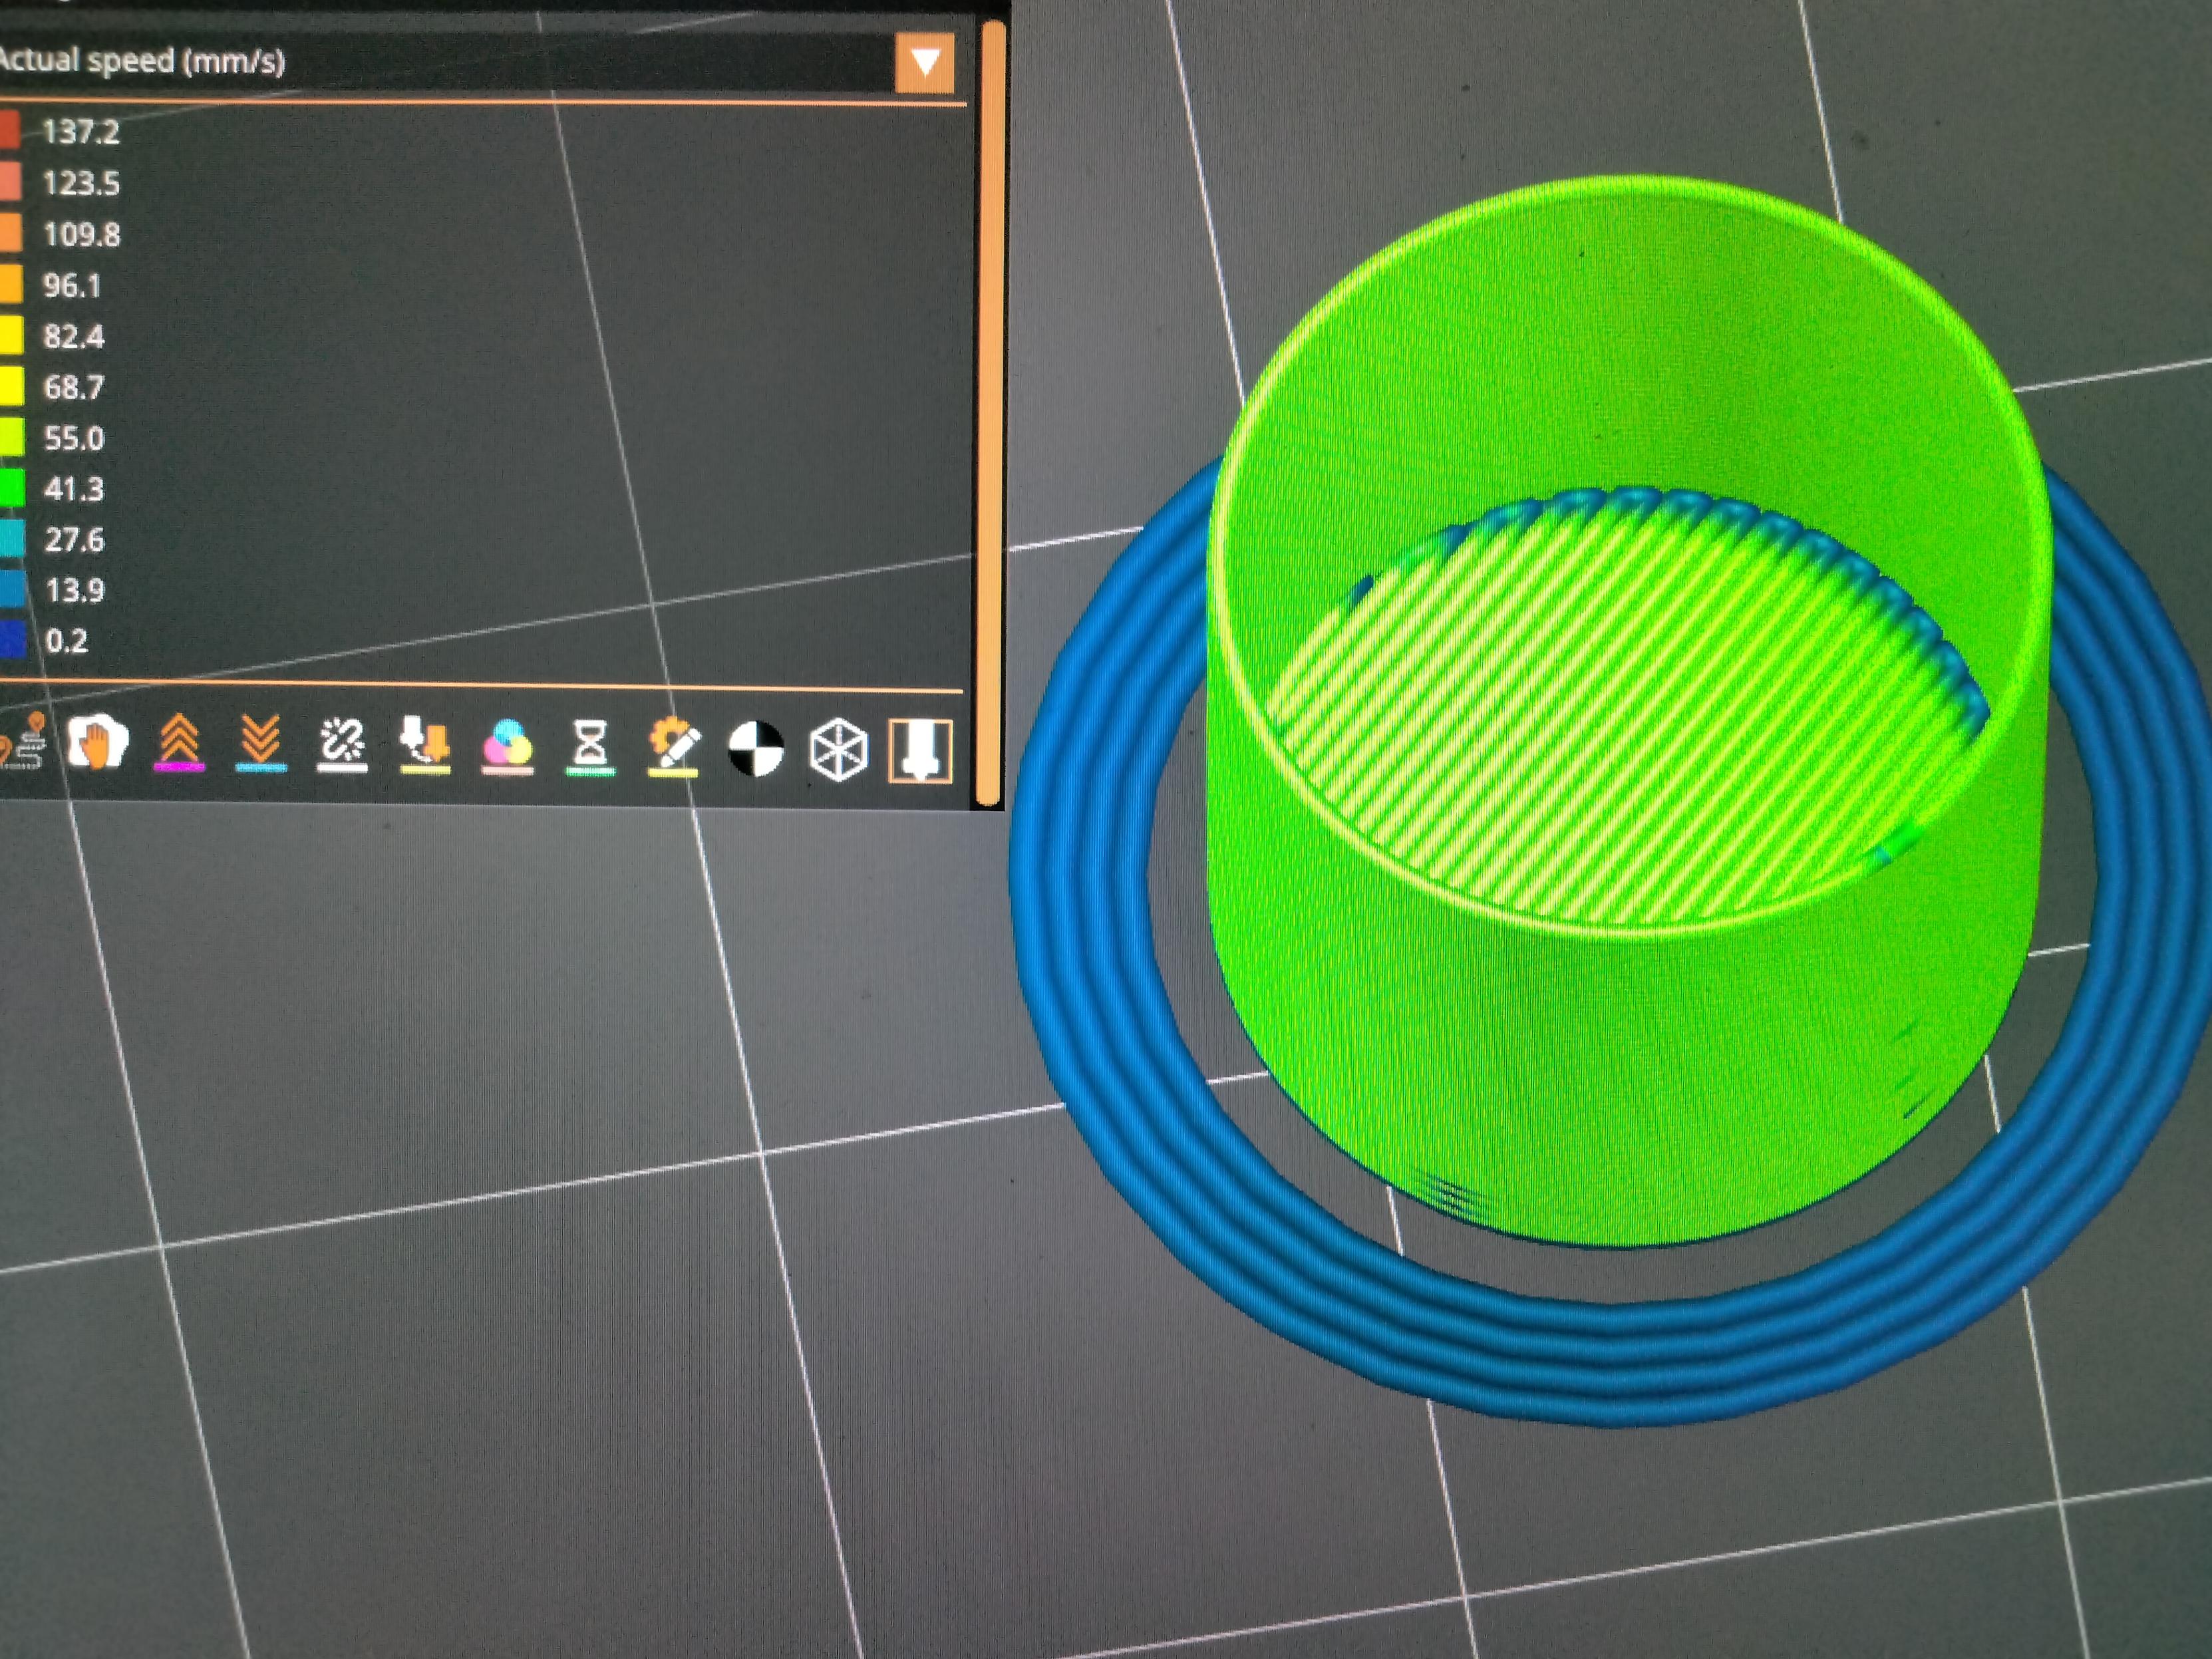
Task: Select the 0.2 legend value
Action: (67, 641)
